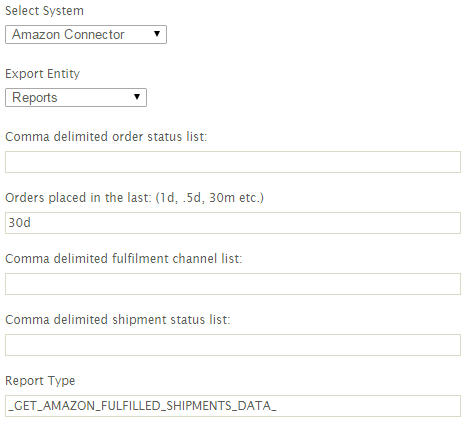Open the Select System dropdown
This screenshot has width=472, height=429.
click(86, 34)
